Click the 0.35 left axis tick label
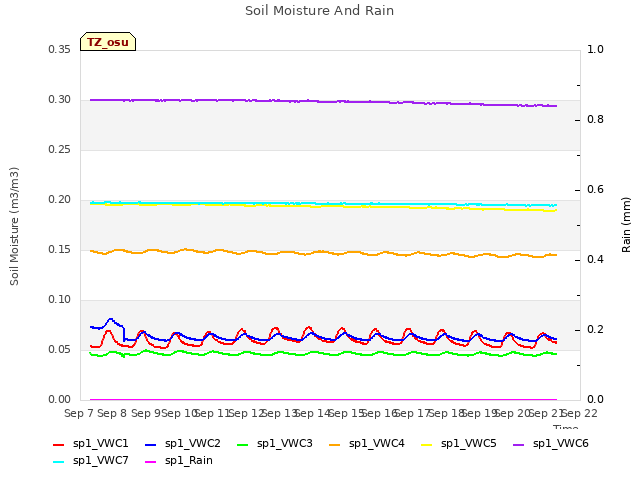Screen dimensions: 640x480 (x=60, y=49)
